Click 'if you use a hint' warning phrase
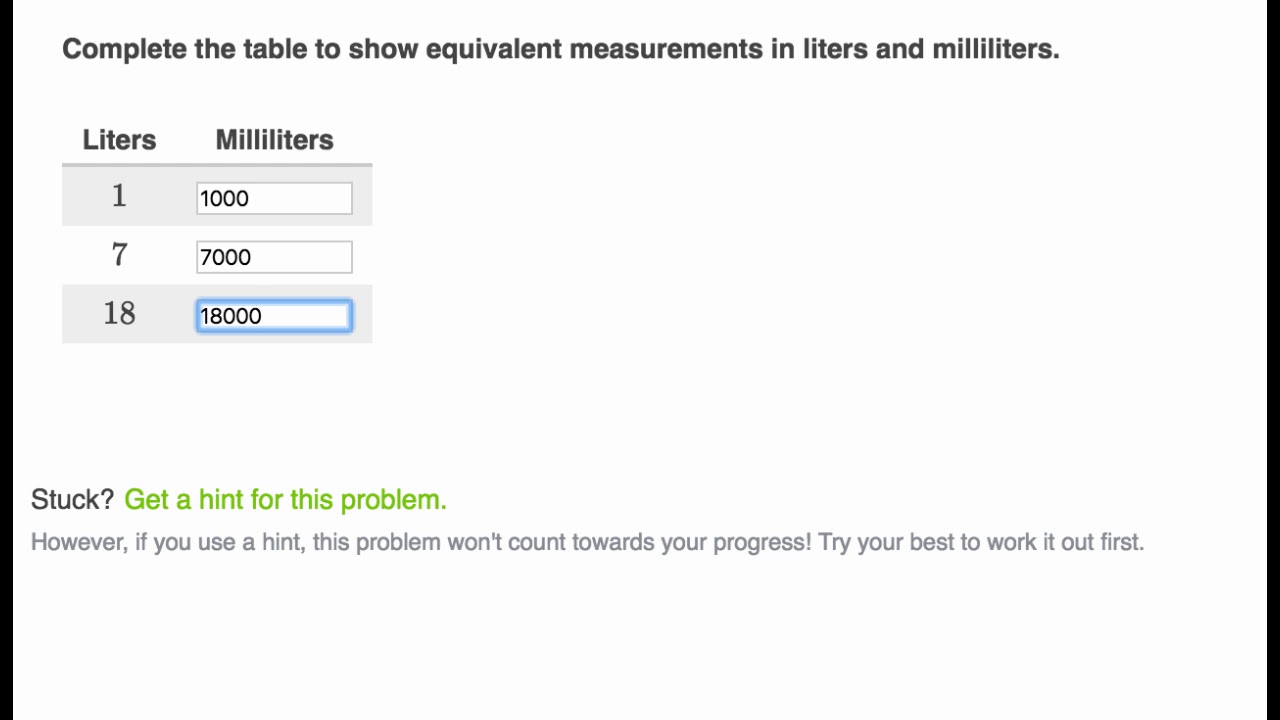This screenshot has width=1280, height=720. click(220, 542)
